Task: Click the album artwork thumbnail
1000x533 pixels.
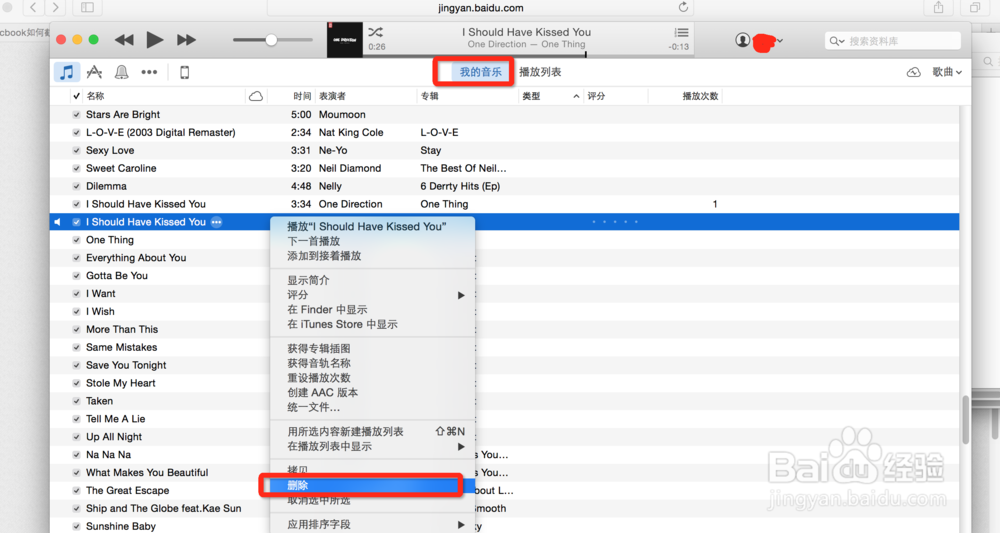Action: 345,40
